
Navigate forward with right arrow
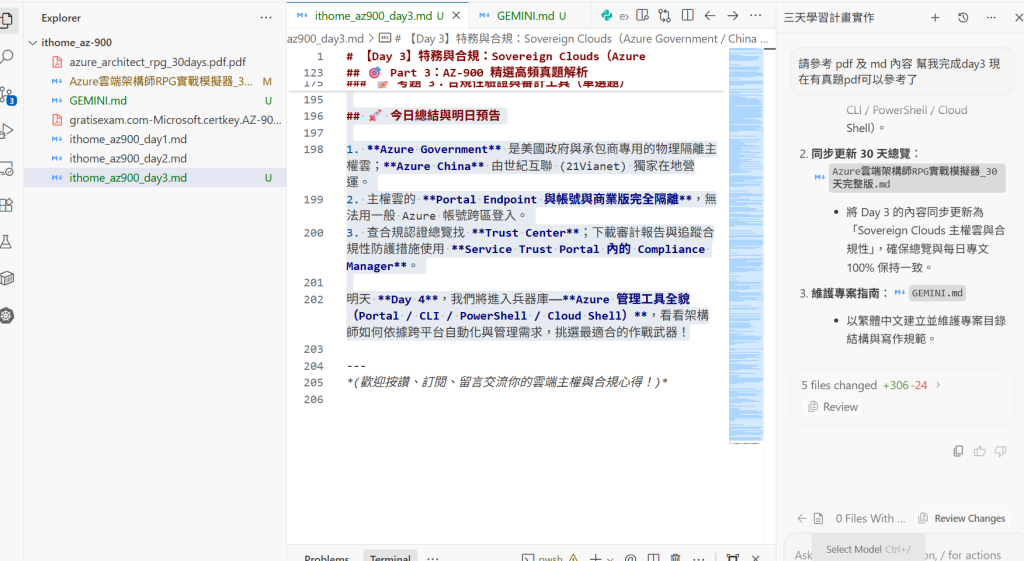(733, 16)
